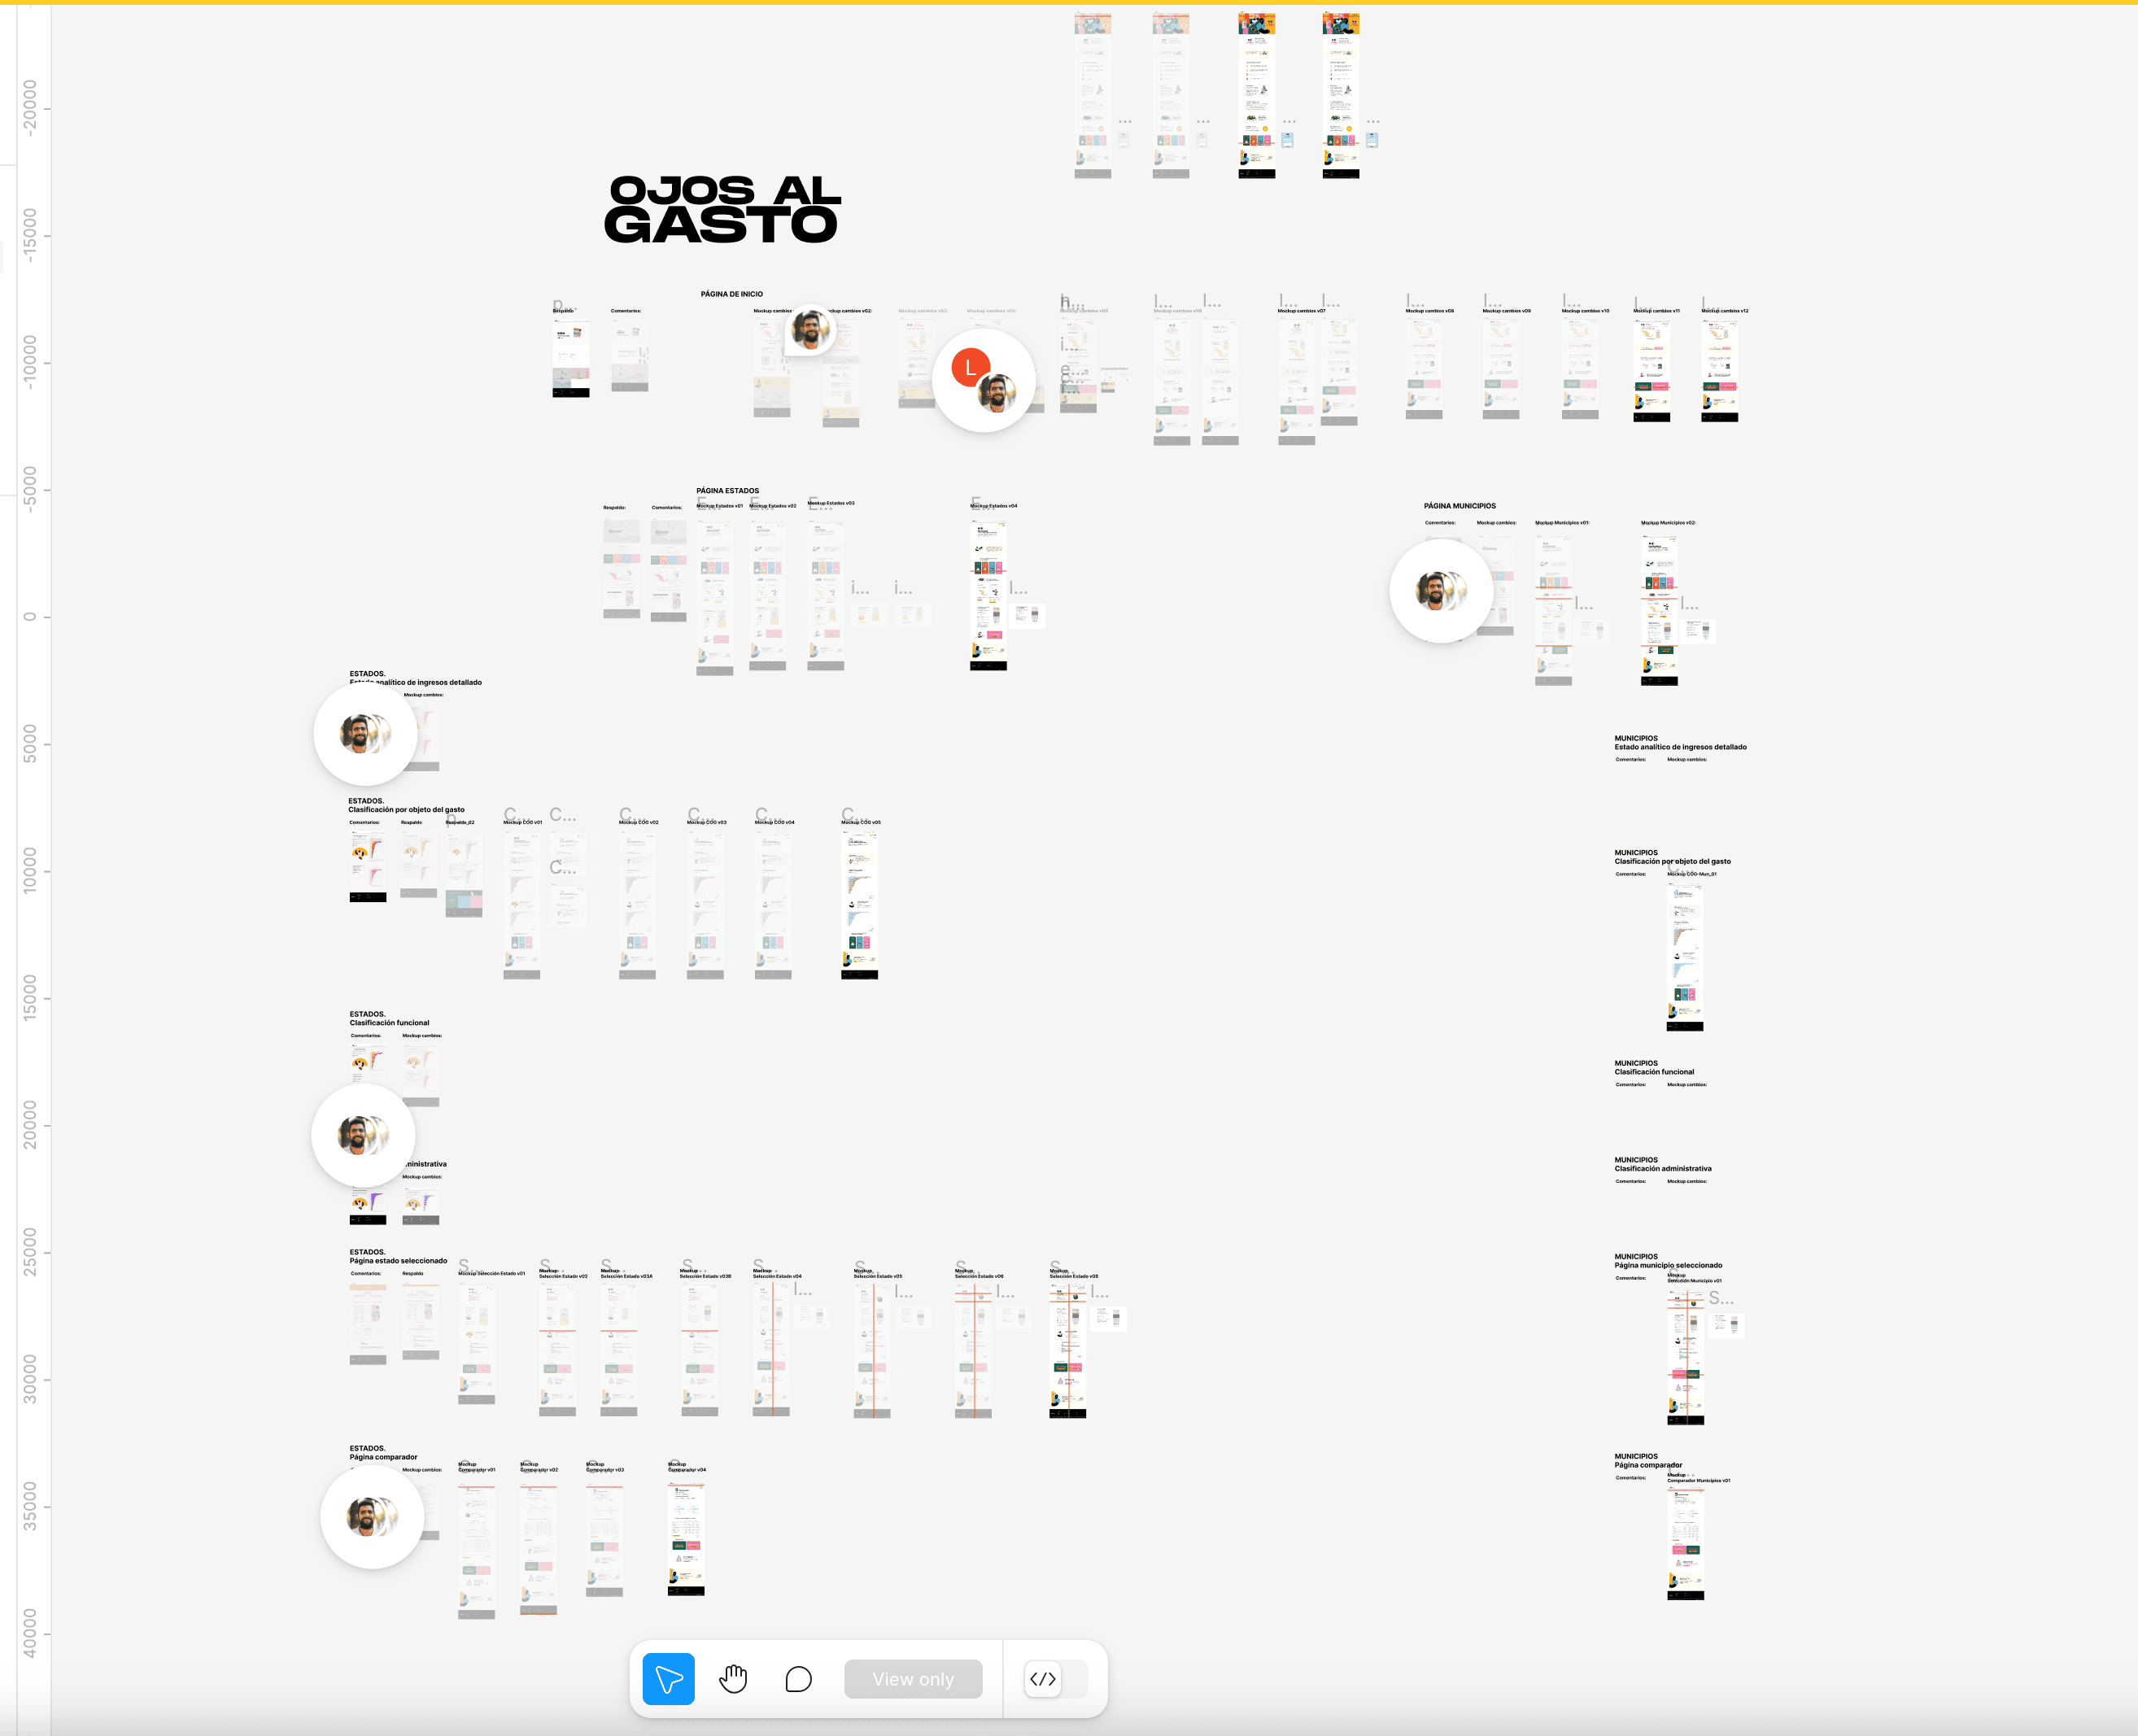Open the Mockup Municipios v02 frame thumbnail
The width and height of the screenshot is (2138, 1736).
[x=1659, y=610]
